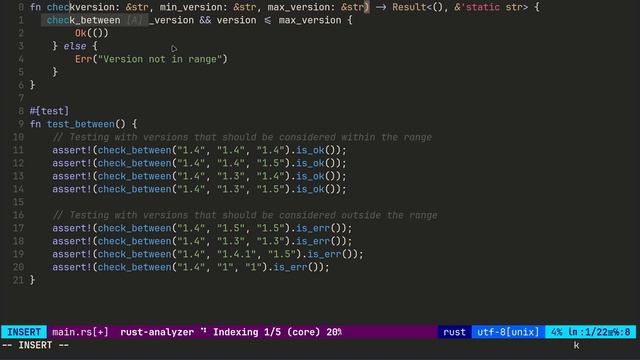Click the assert with "1", "1" on line 20
This screenshot has width=640, height=360.
tap(191, 267)
